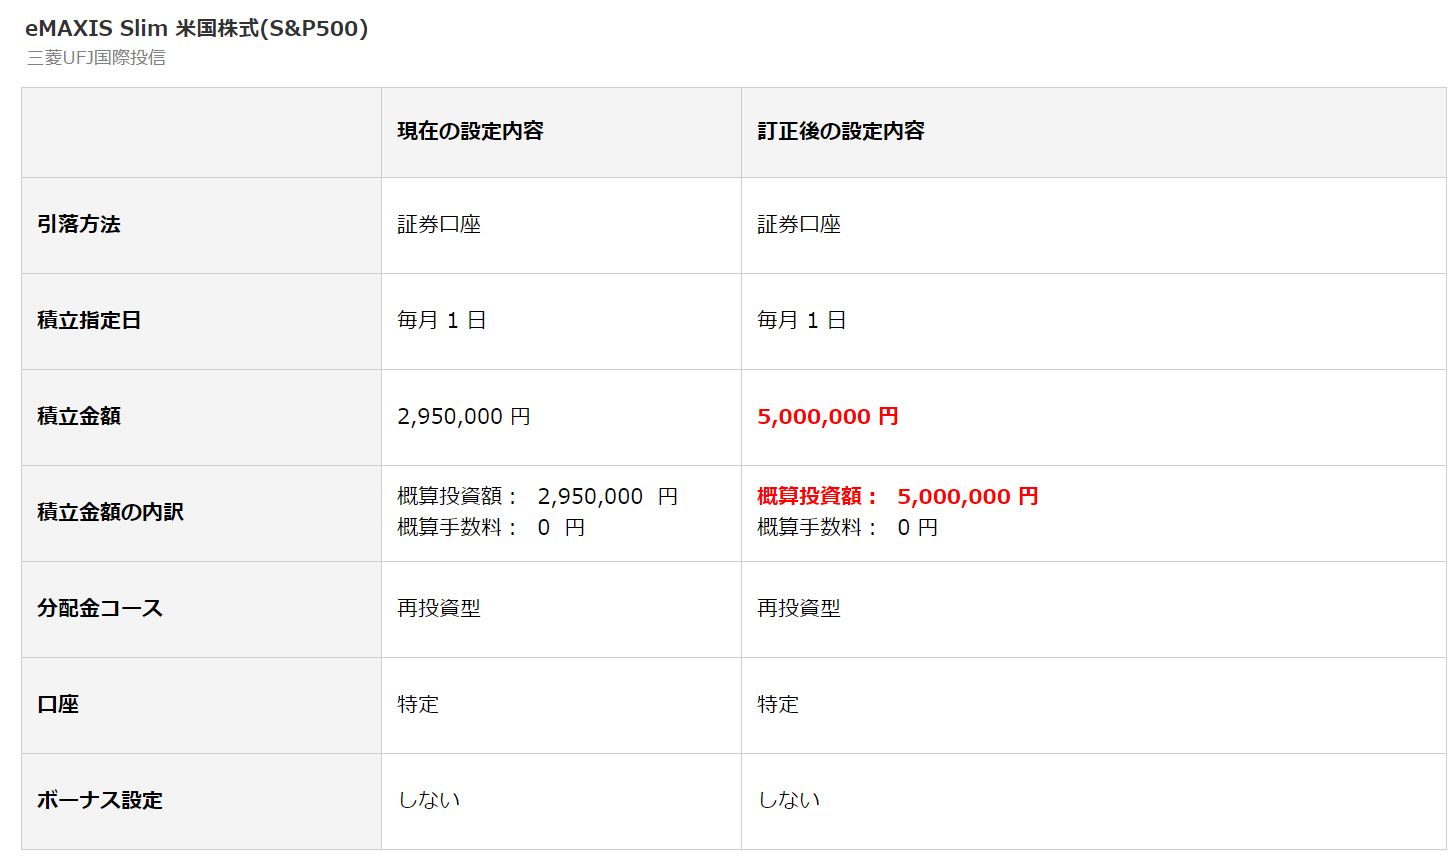Click the current 概算投資額 2,950,000 円 text
The image size is (1454, 858).
tap(537, 497)
